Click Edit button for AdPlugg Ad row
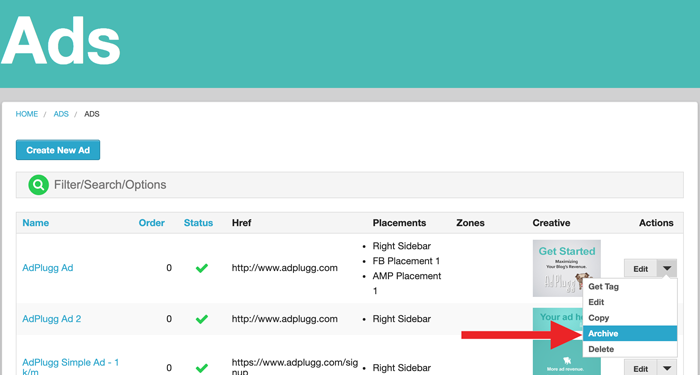 pyautogui.click(x=641, y=269)
